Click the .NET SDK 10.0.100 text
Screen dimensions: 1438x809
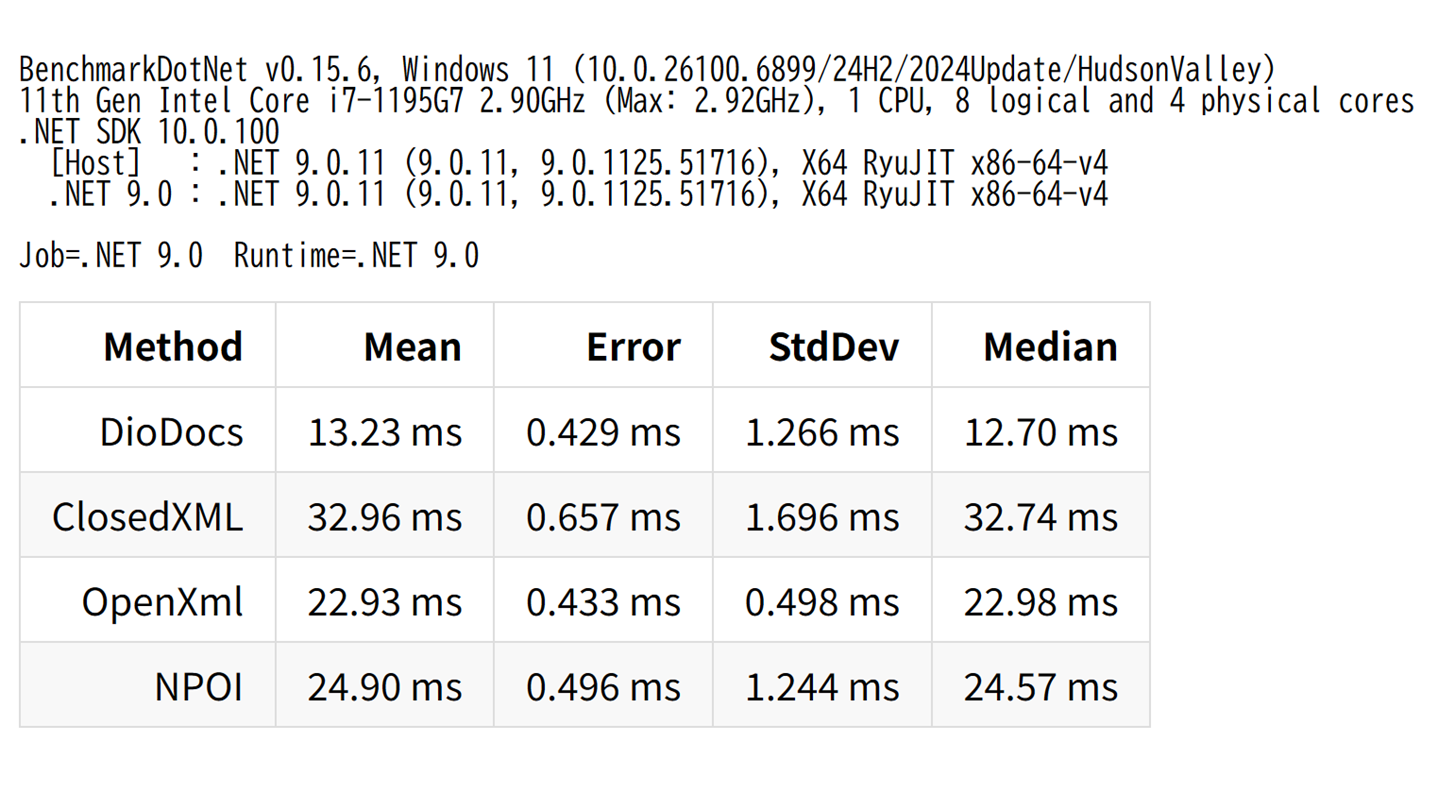tap(150, 132)
